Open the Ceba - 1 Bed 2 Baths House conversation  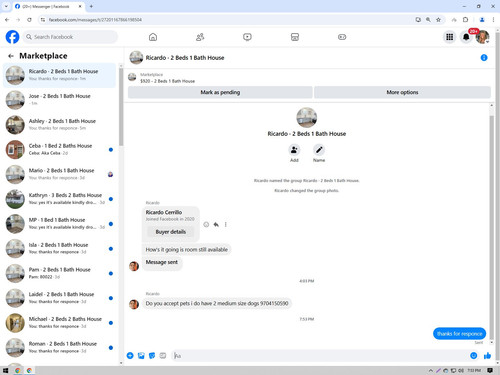59,149
